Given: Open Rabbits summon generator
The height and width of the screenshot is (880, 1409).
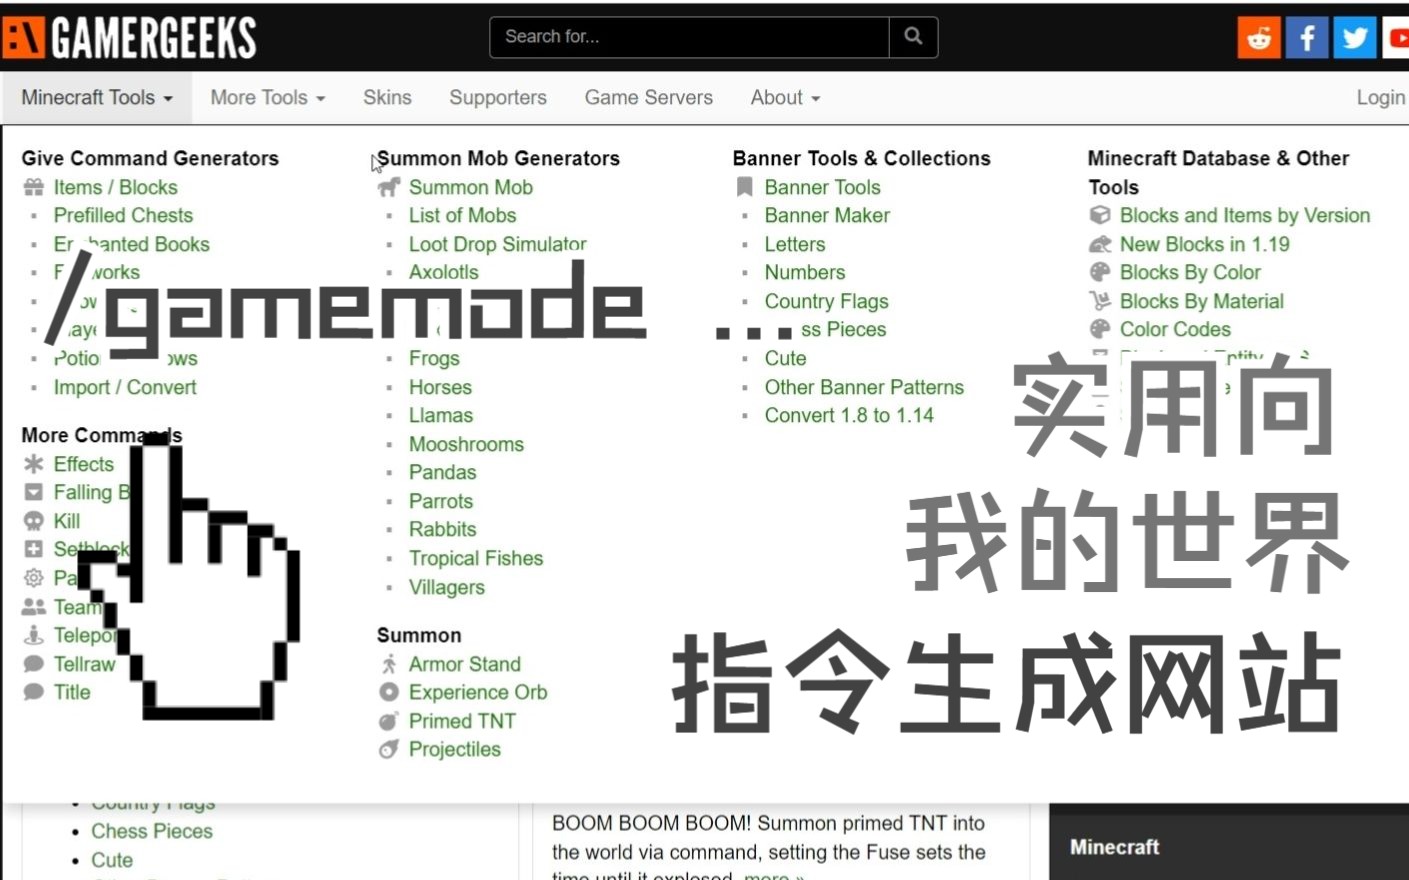Looking at the screenshot, I should tap(443, 529).
